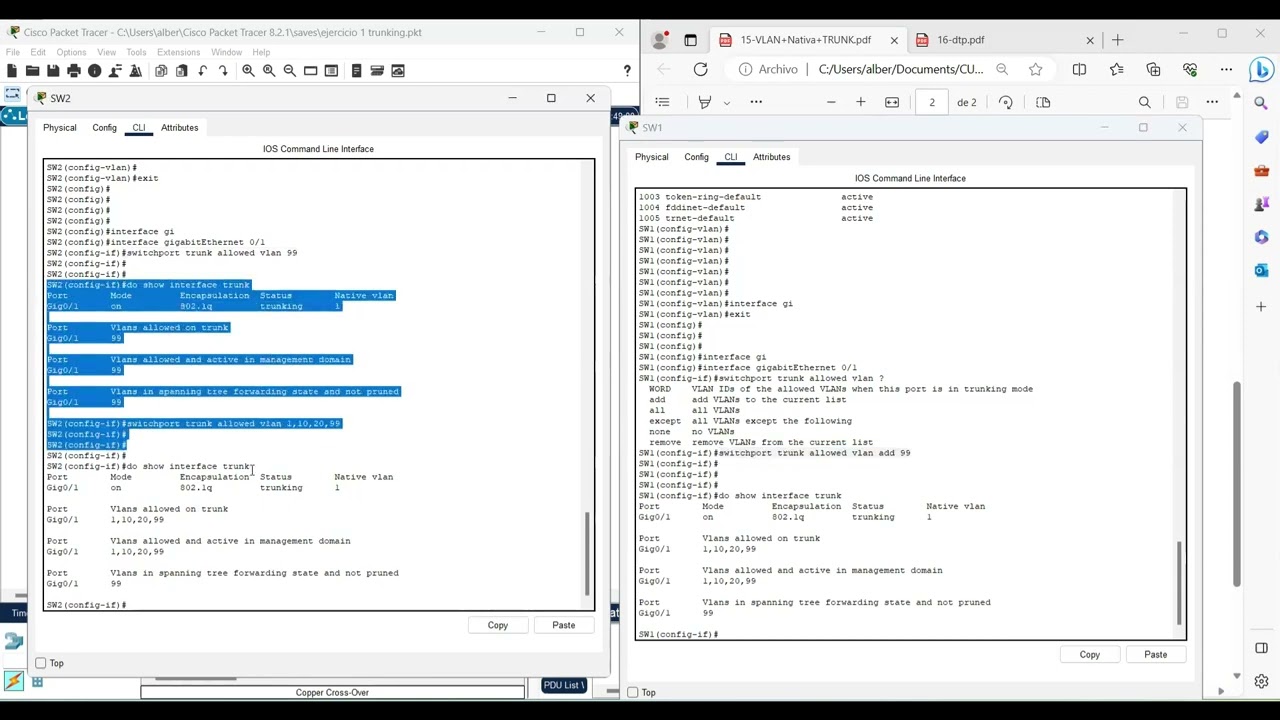The height and width of the screenshot is (720, 1280).
Task: Click Paste button in SW2 window
Action: pyautogui.click(x=564, y=625)
